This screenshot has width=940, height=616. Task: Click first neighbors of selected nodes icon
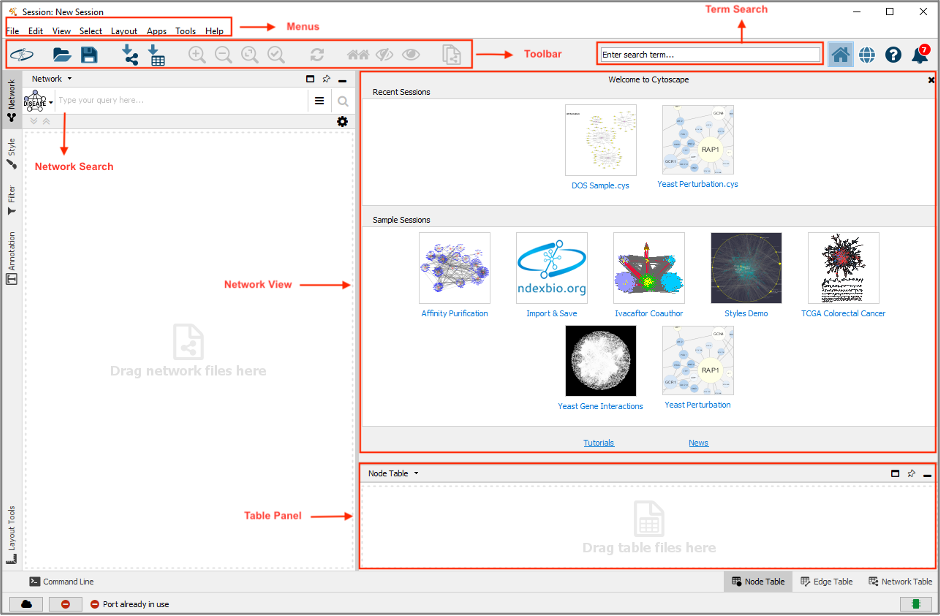(x=358, y=55)
